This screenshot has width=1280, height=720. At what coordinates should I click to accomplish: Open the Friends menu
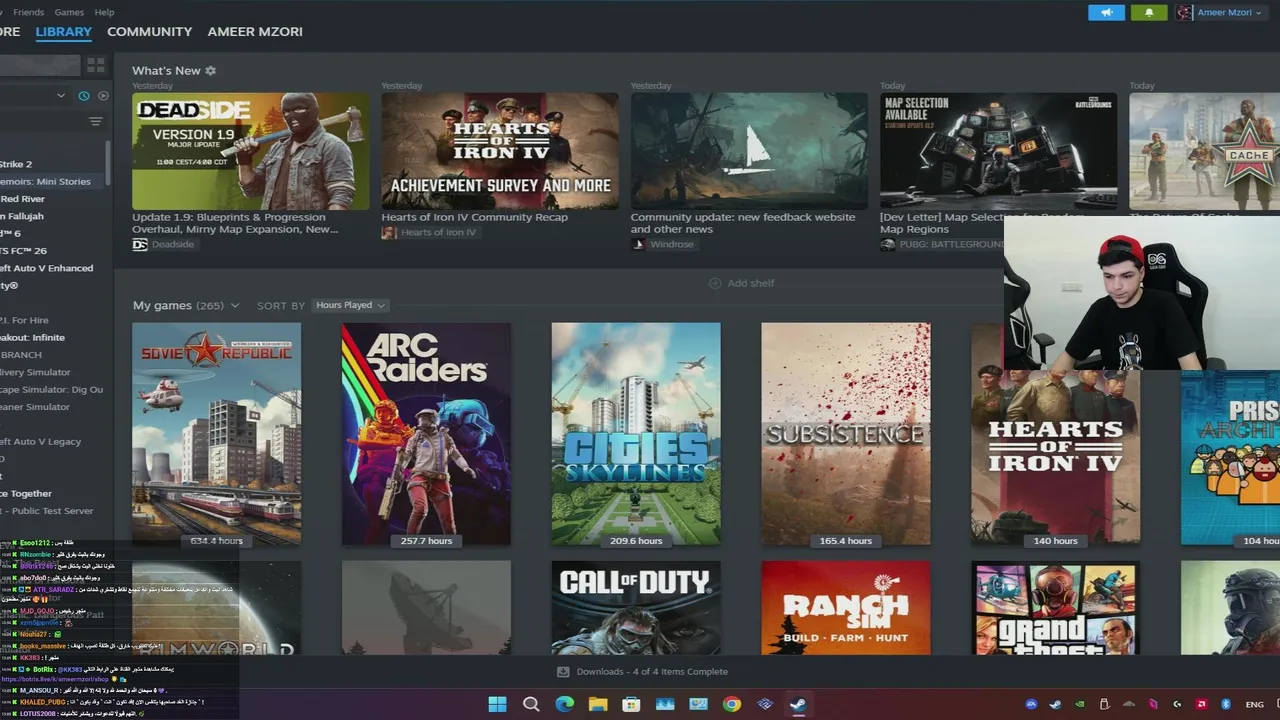(x=28, y=12)
